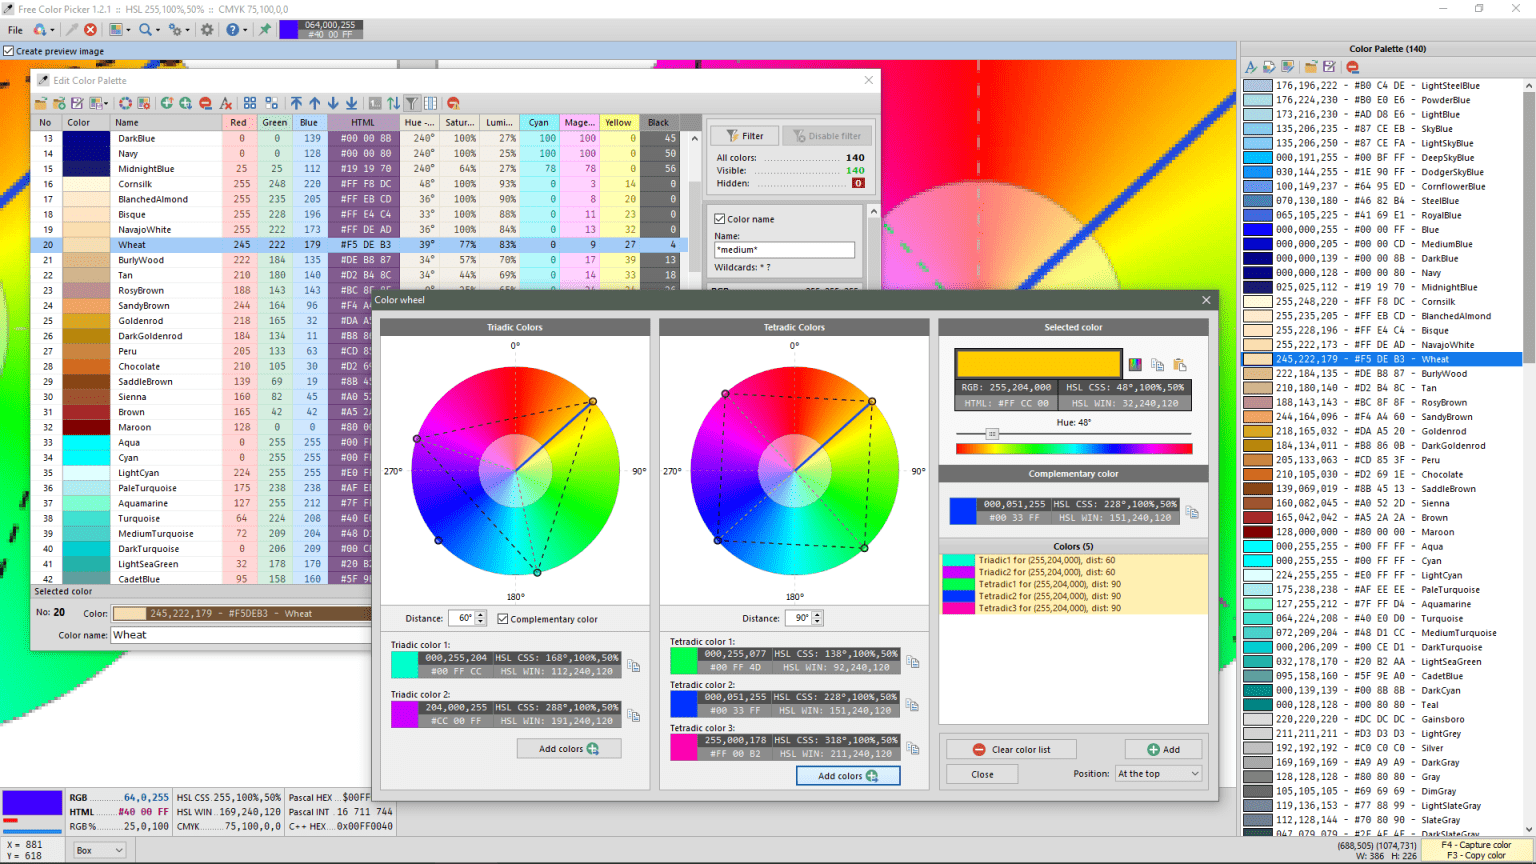The height and width of the screenshot is (864, 1536).
Task: Click Add colors under Tetradic Colors
Action: pyautogui.click(x=848, y=776)
